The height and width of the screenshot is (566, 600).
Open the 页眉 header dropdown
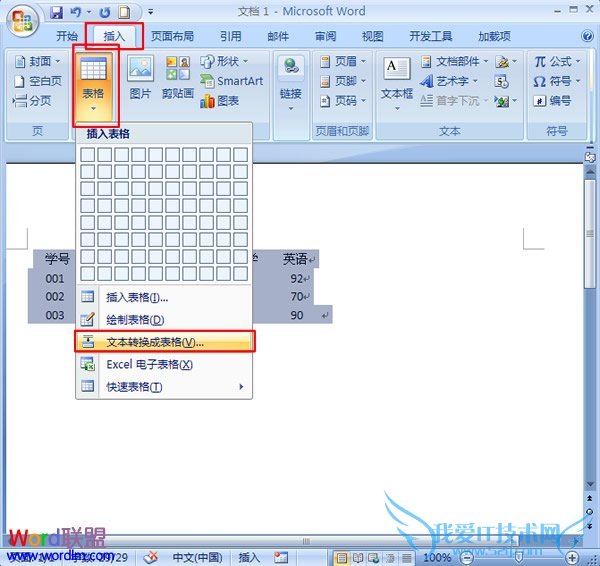coord(343,61)
